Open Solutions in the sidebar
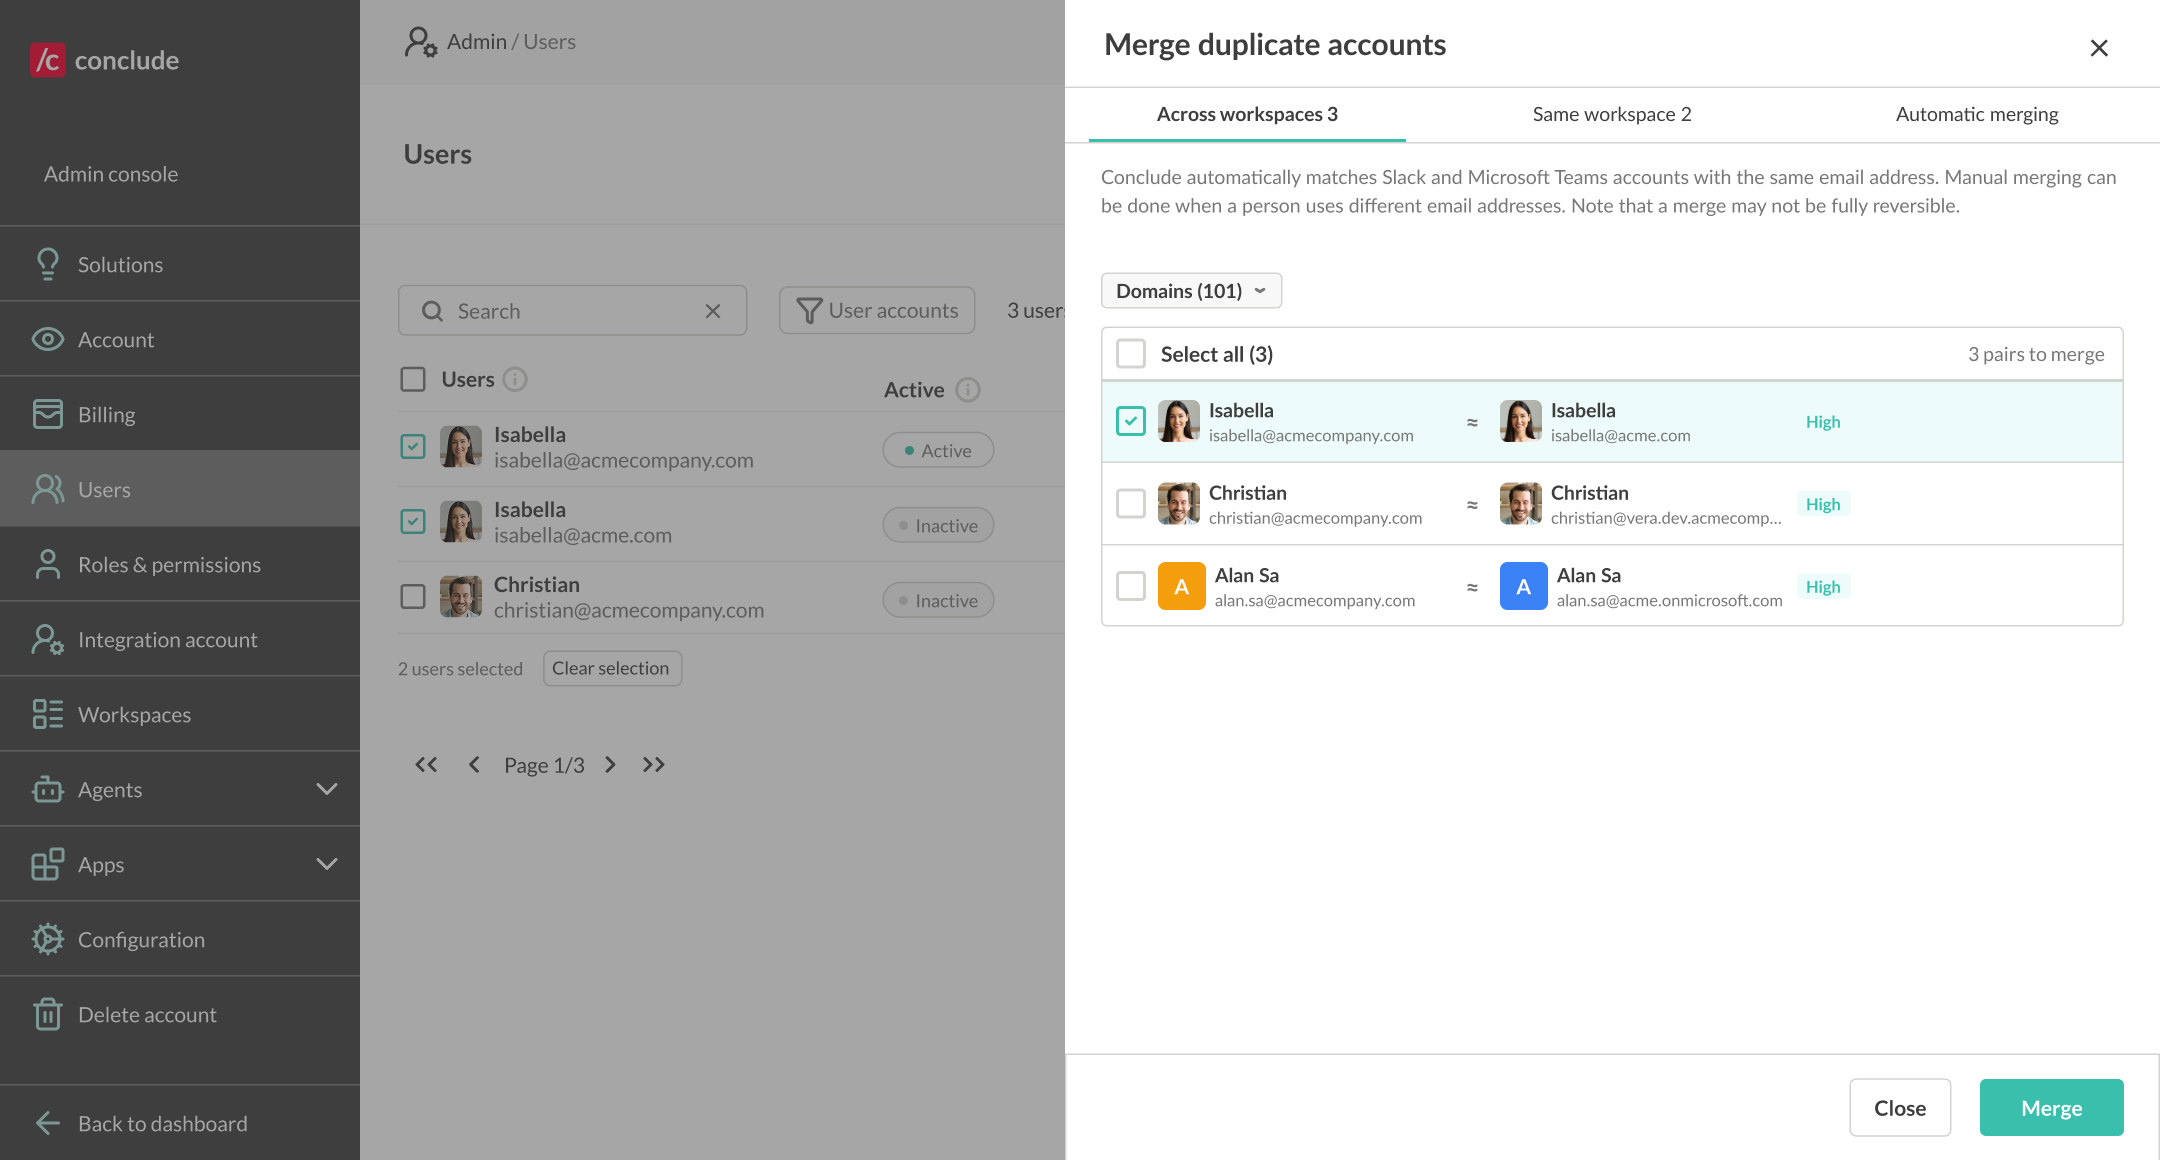The height and width of the screenshot is (1160, 2160). [x=180, y=264]
